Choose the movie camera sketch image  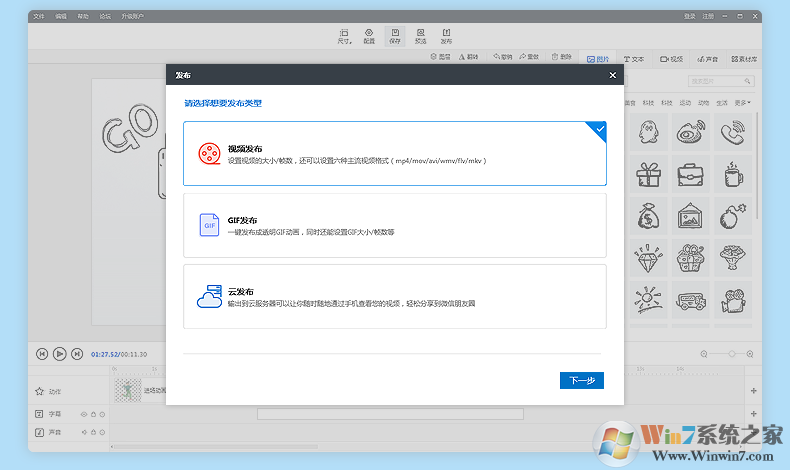pyautogui.click(x=733, y=300)
